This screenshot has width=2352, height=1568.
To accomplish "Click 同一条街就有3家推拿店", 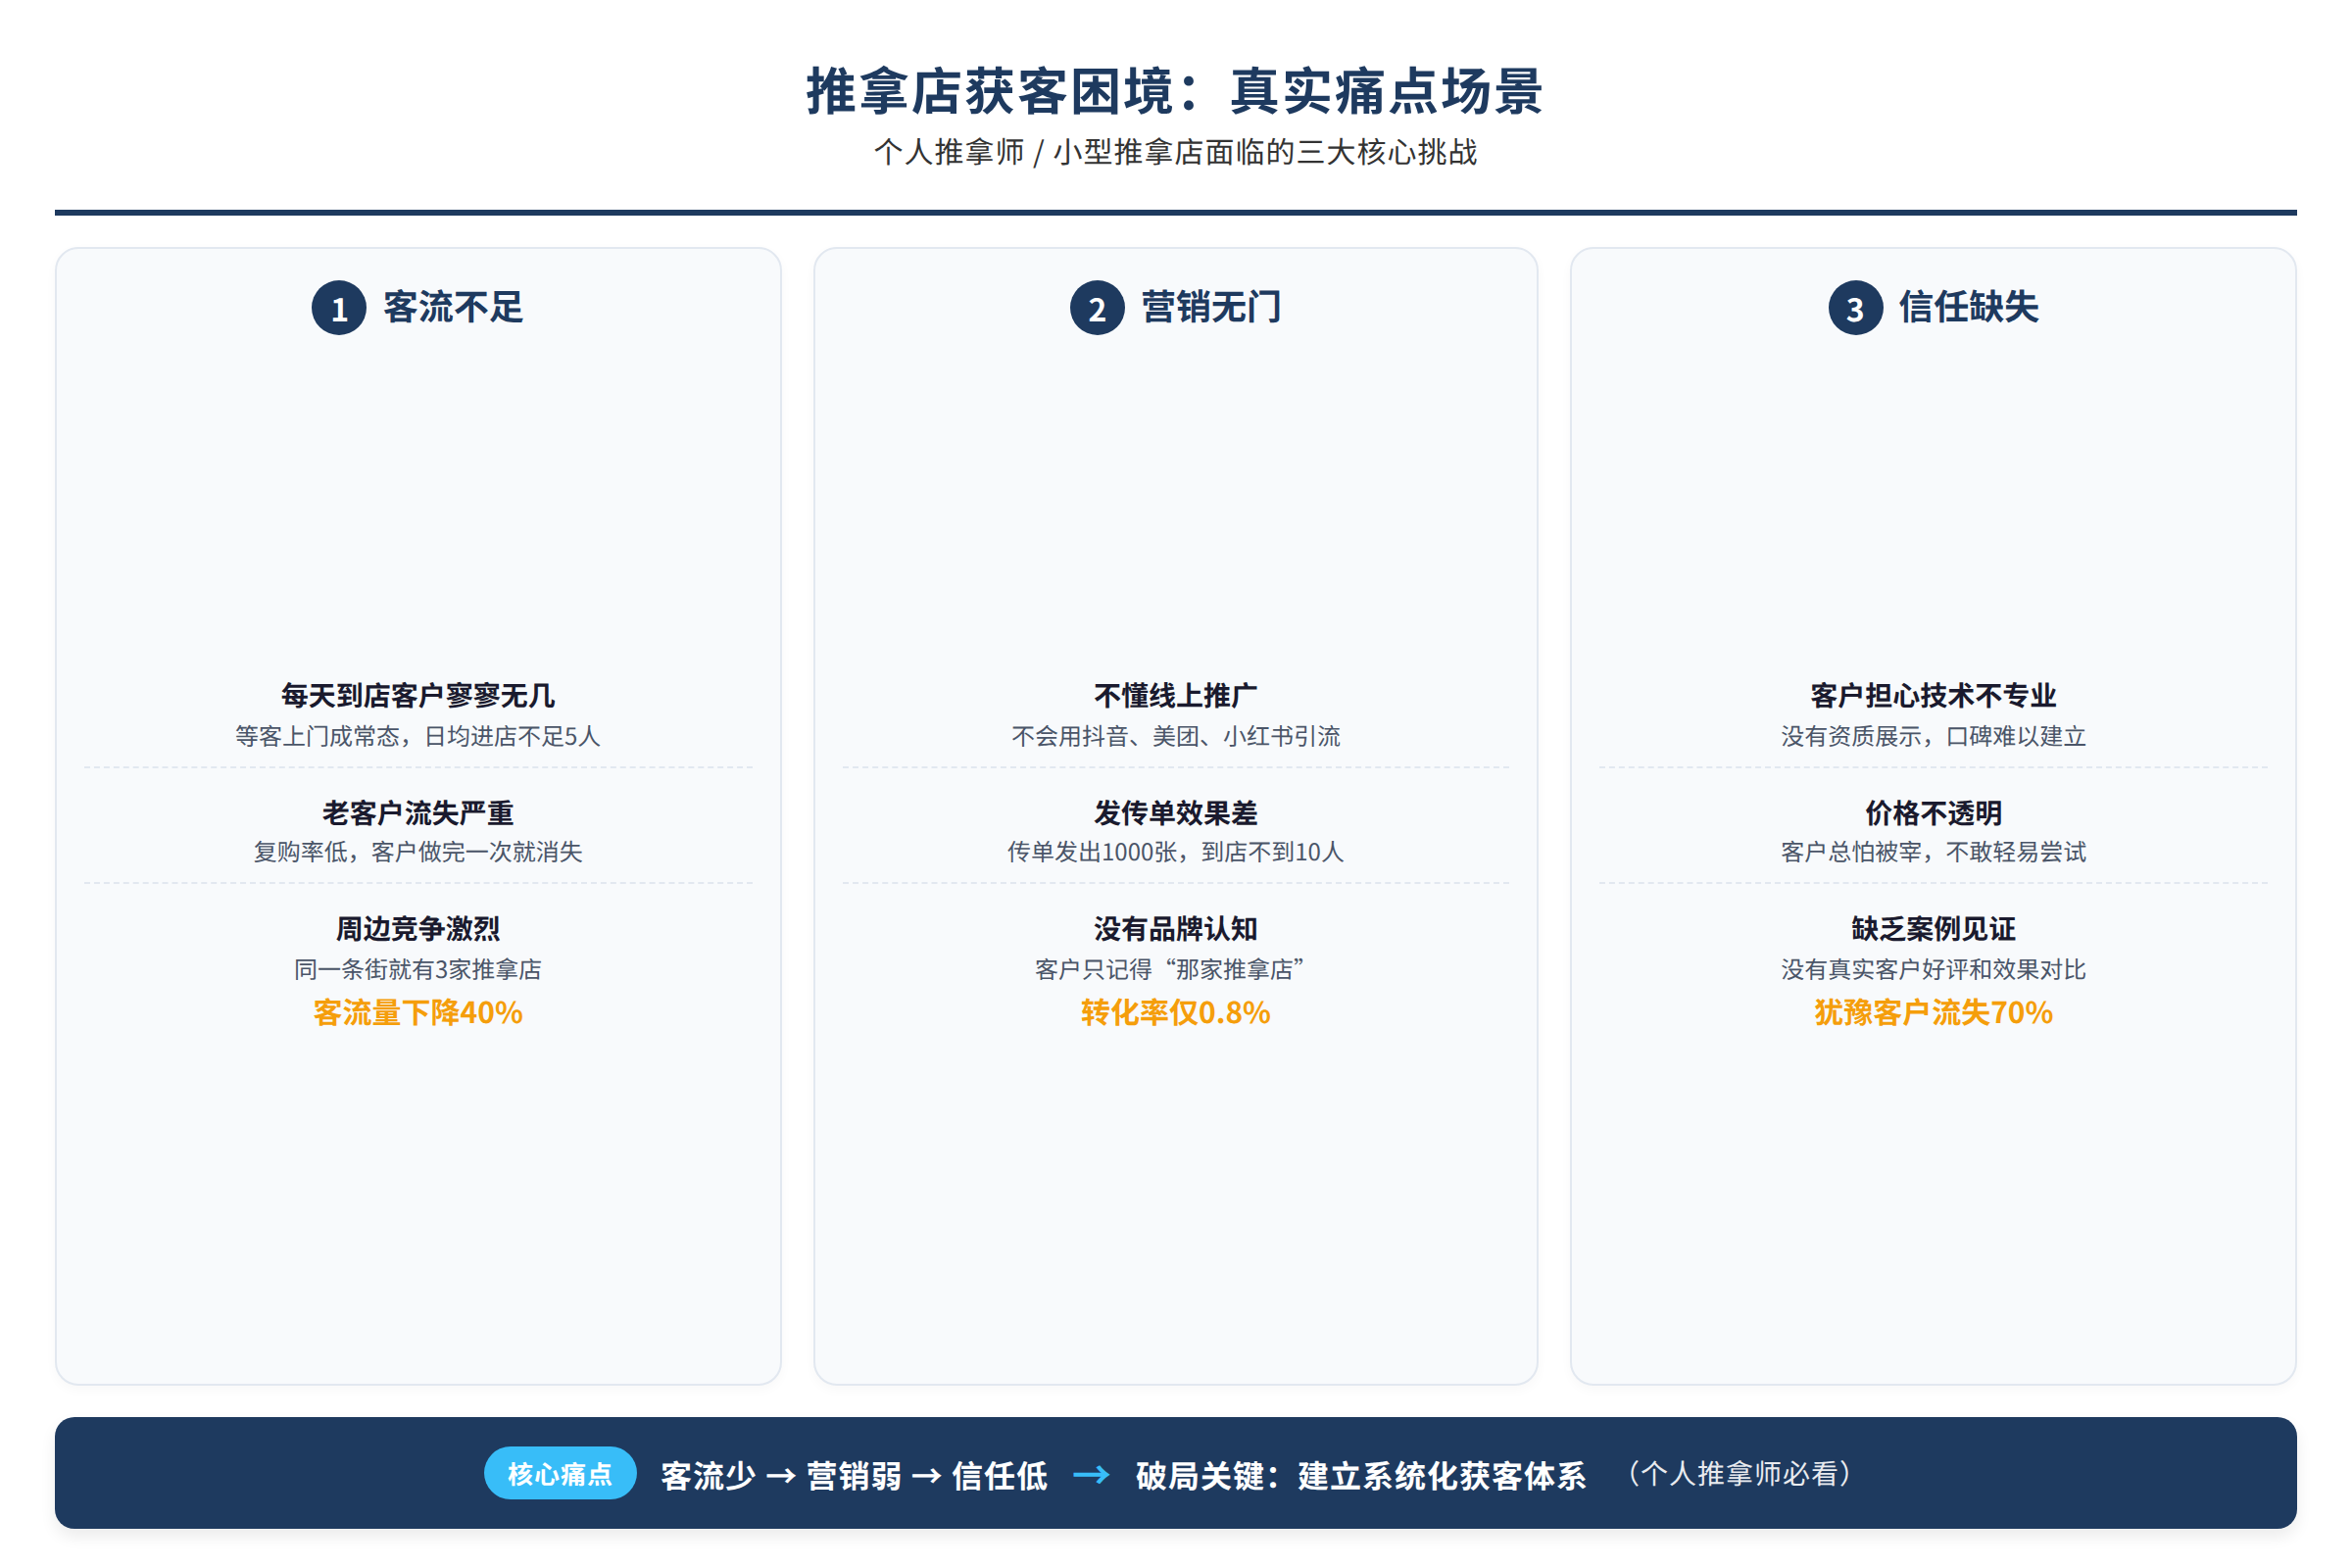I will (x=418, y=969).
